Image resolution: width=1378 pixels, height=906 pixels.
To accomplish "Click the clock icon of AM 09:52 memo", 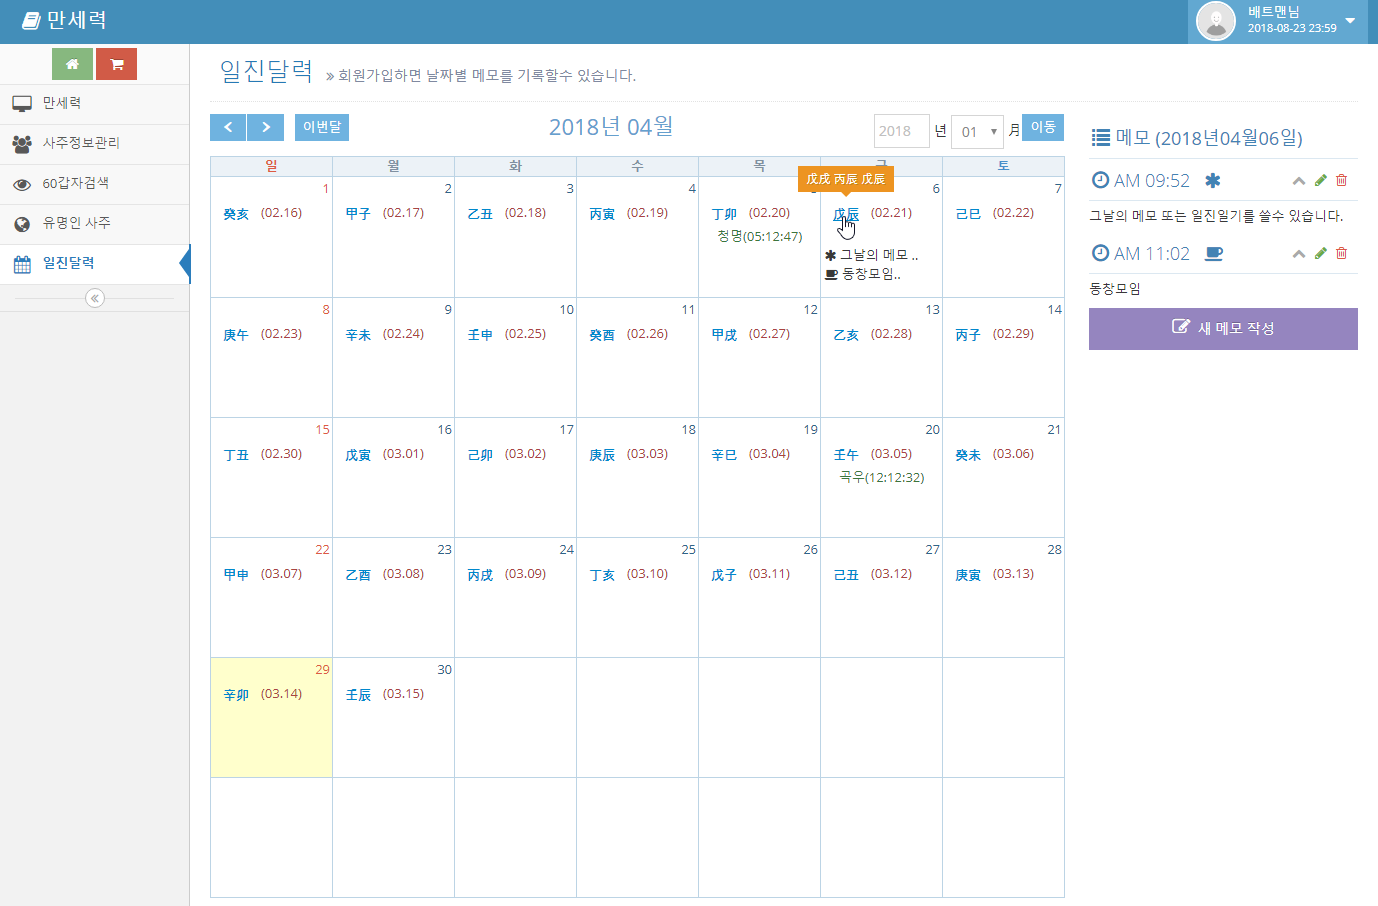I will (1100, 180).
